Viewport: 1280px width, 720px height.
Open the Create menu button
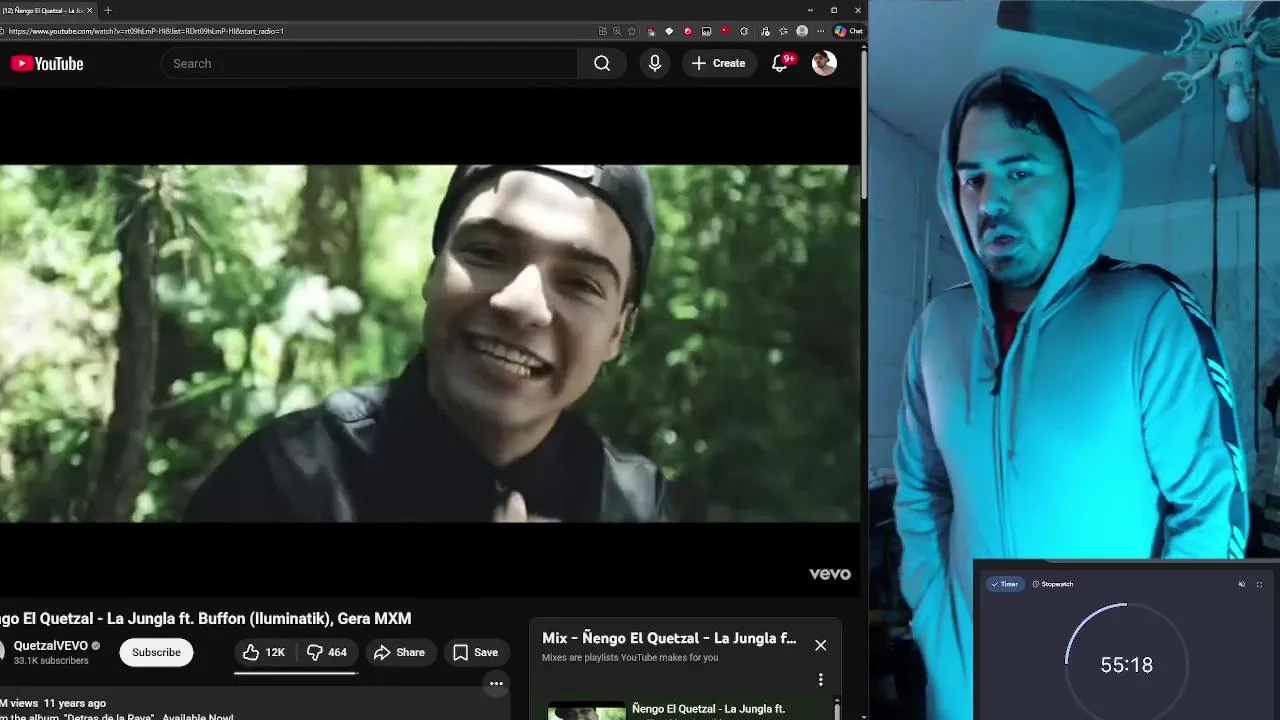(x=718, y=63)
